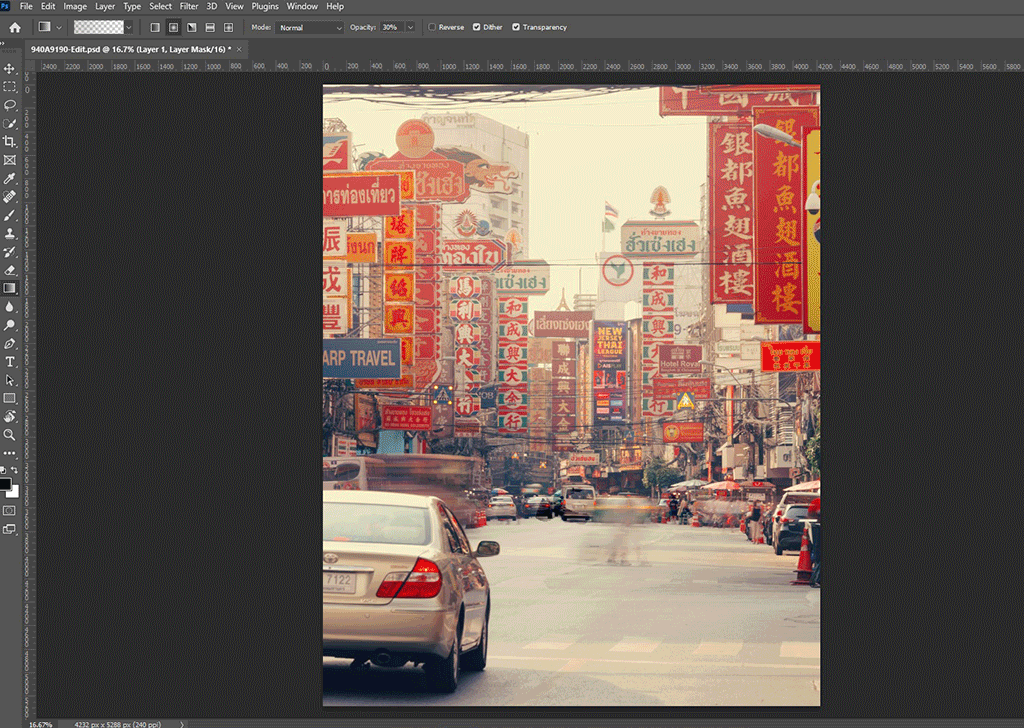Select the Move tool
Screen dimensions: 1024x728
10,68
